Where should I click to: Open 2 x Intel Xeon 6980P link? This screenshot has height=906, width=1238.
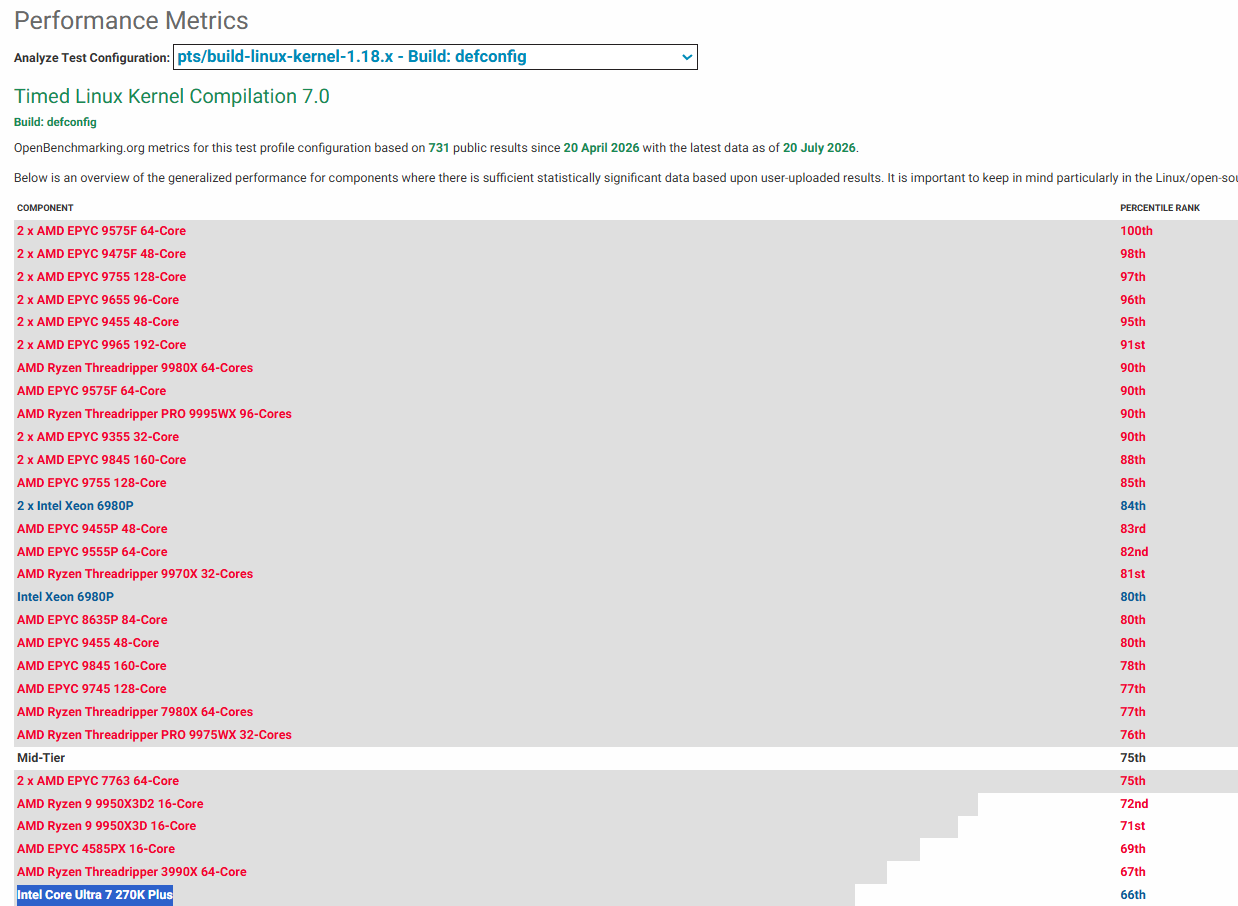(x=75, y=506)
